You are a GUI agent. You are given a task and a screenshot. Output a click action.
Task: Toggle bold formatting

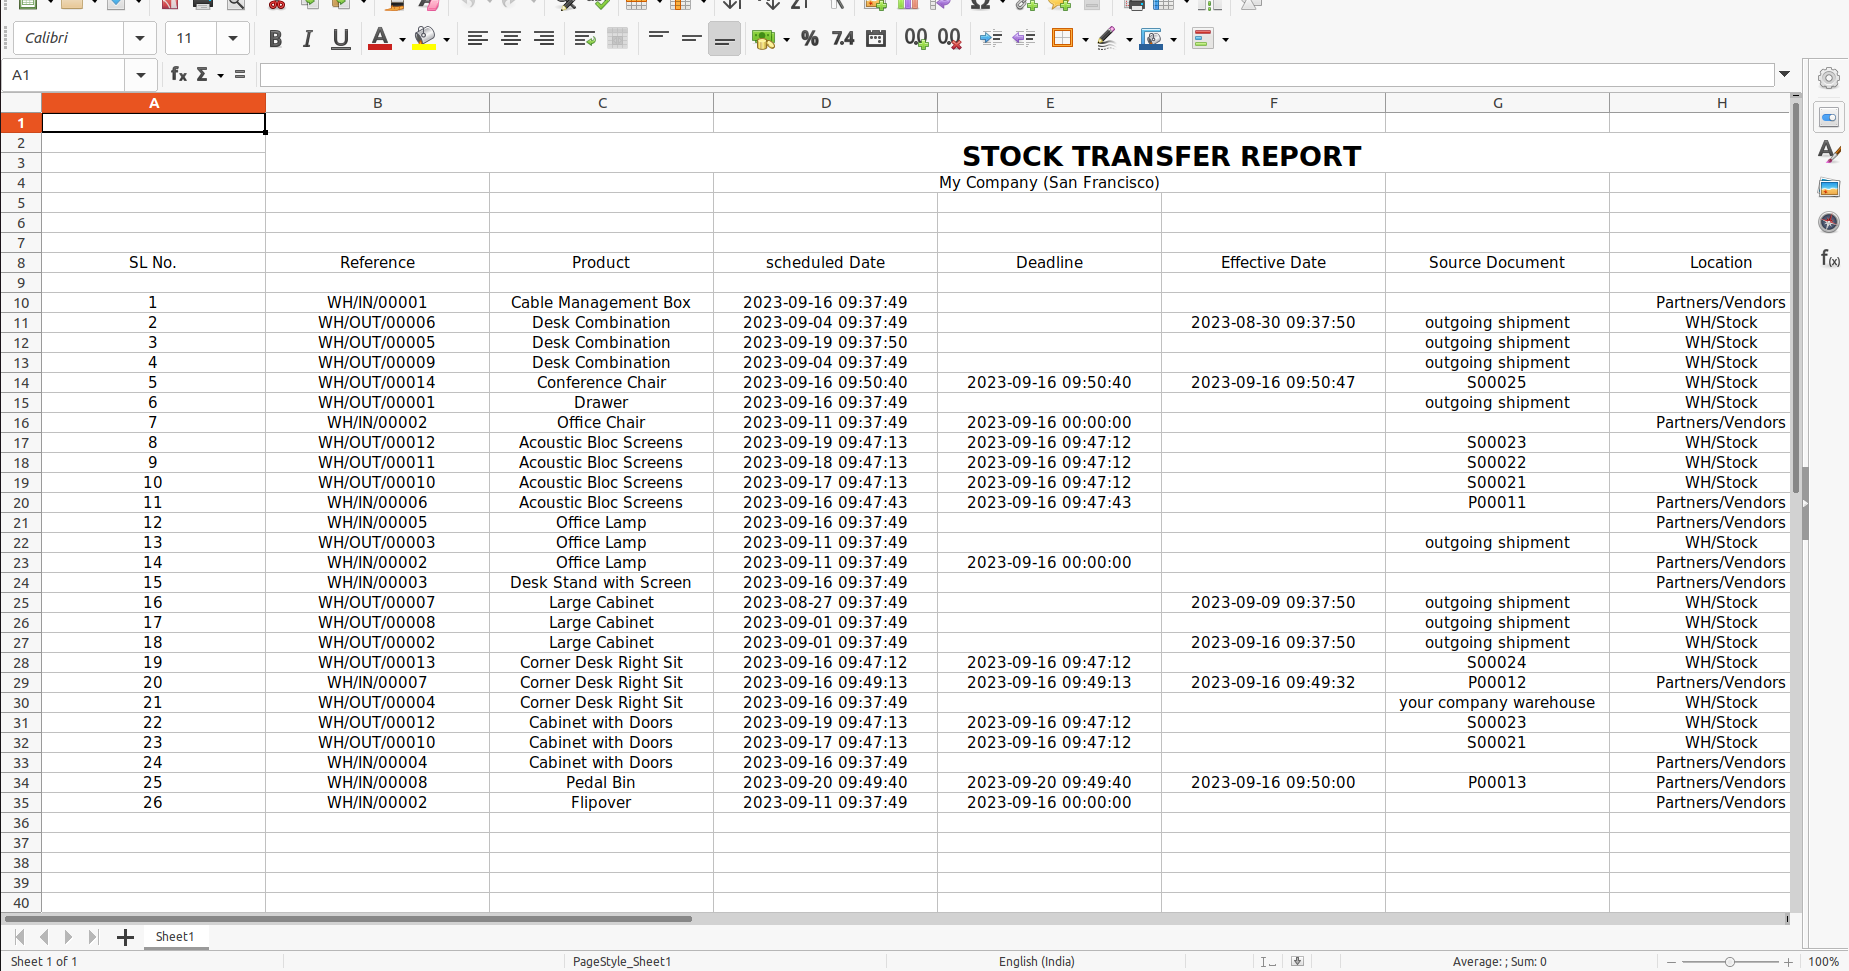(275, 39)
